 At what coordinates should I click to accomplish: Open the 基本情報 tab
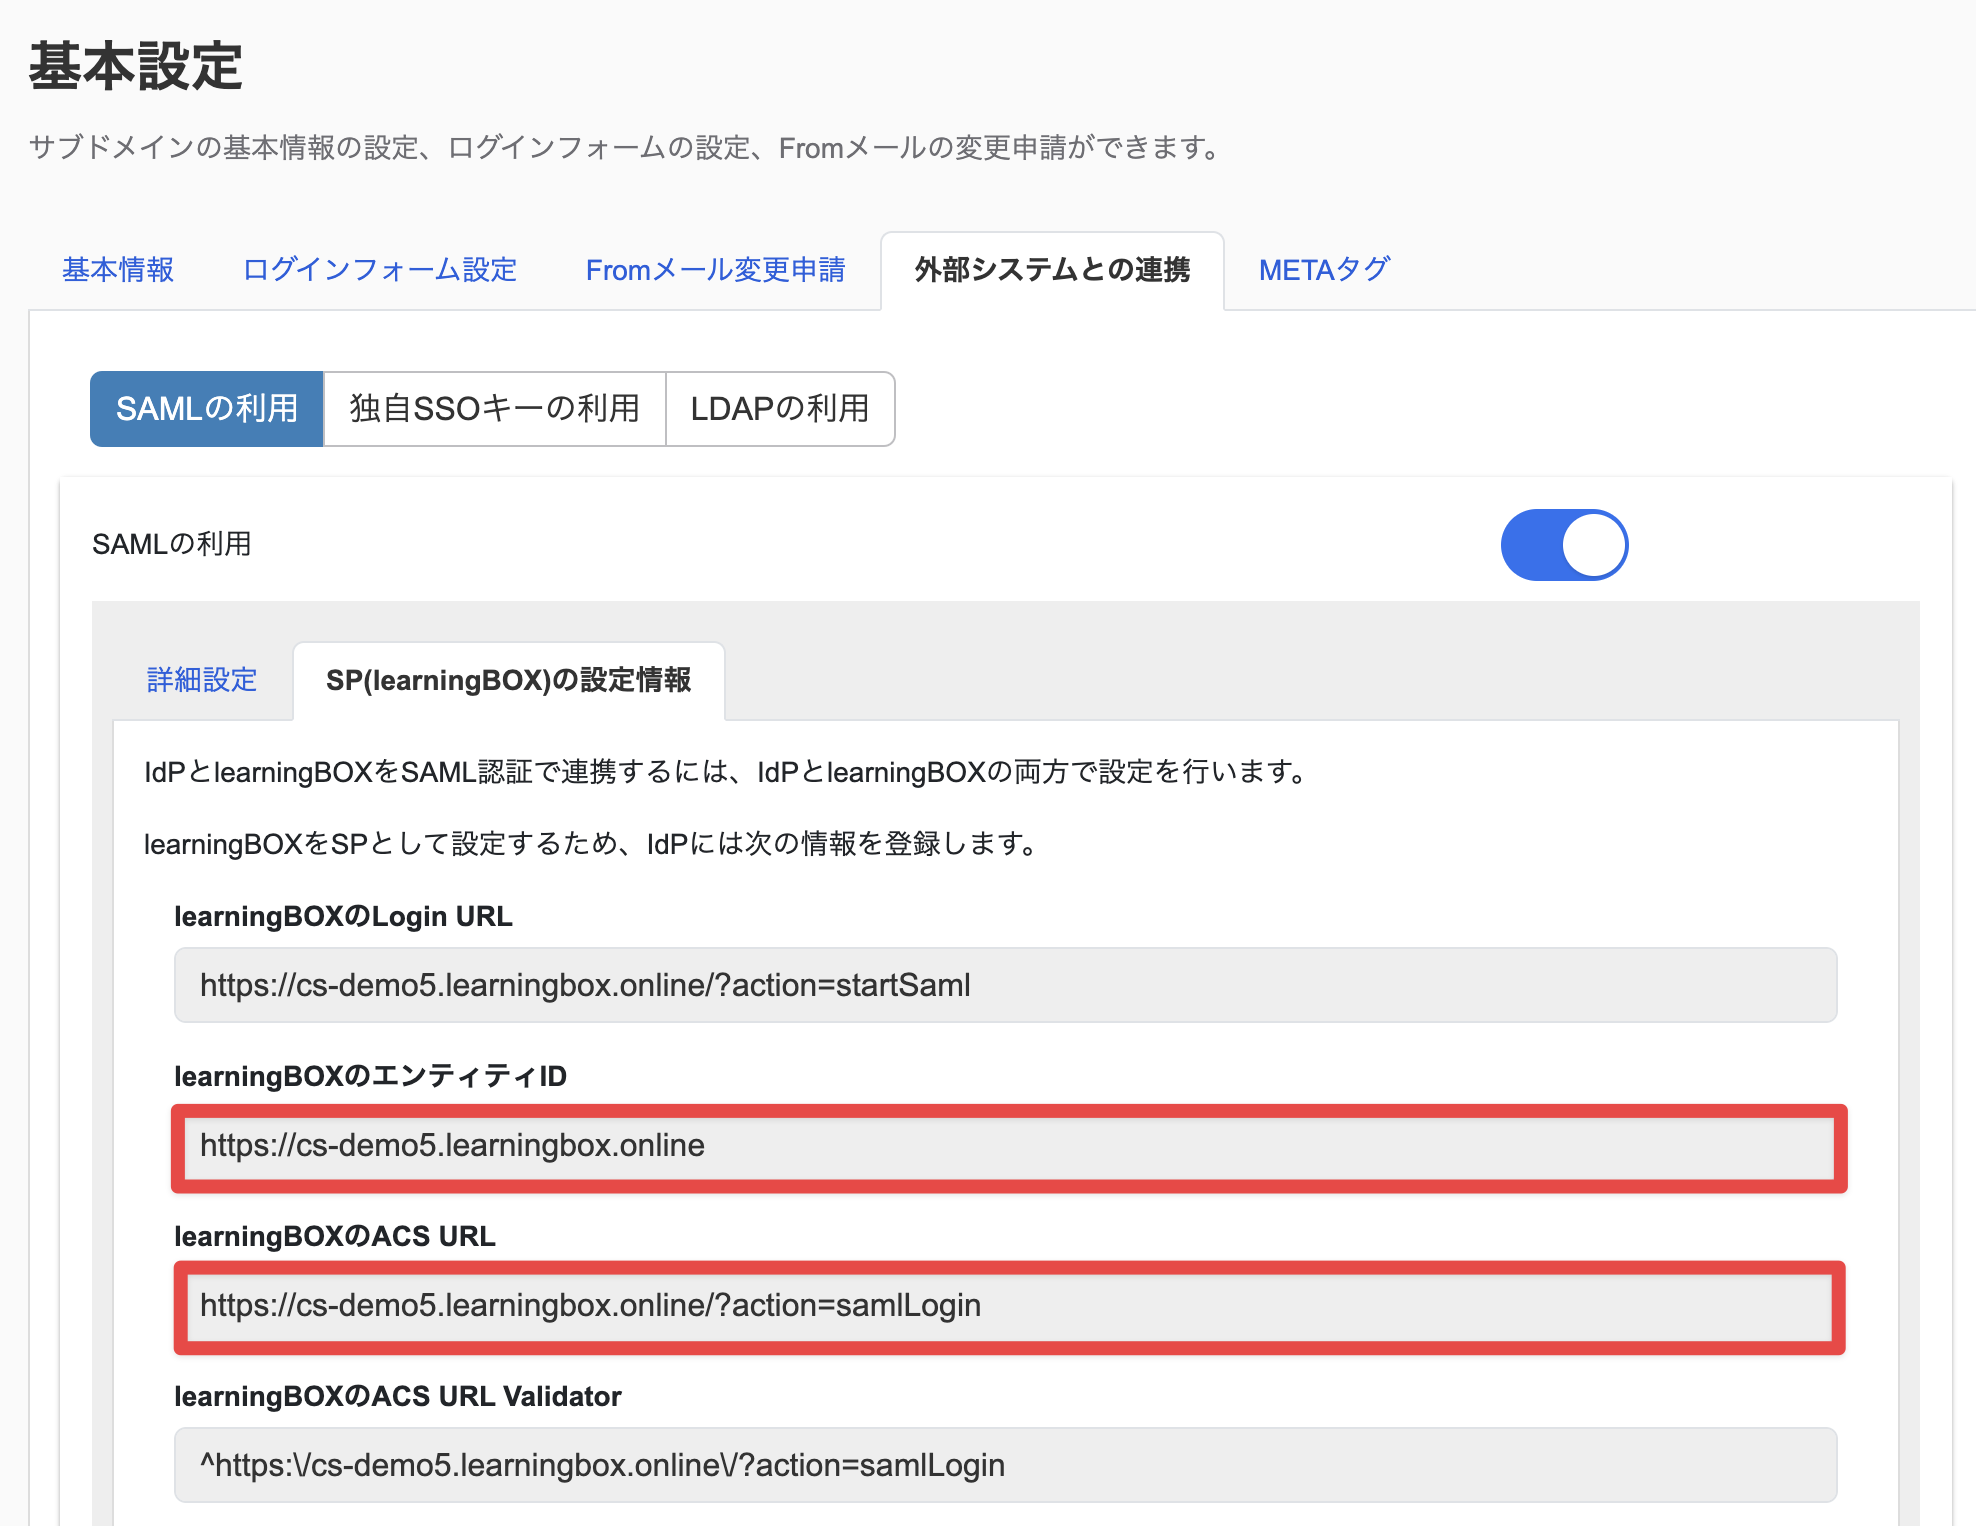[118, 270]
